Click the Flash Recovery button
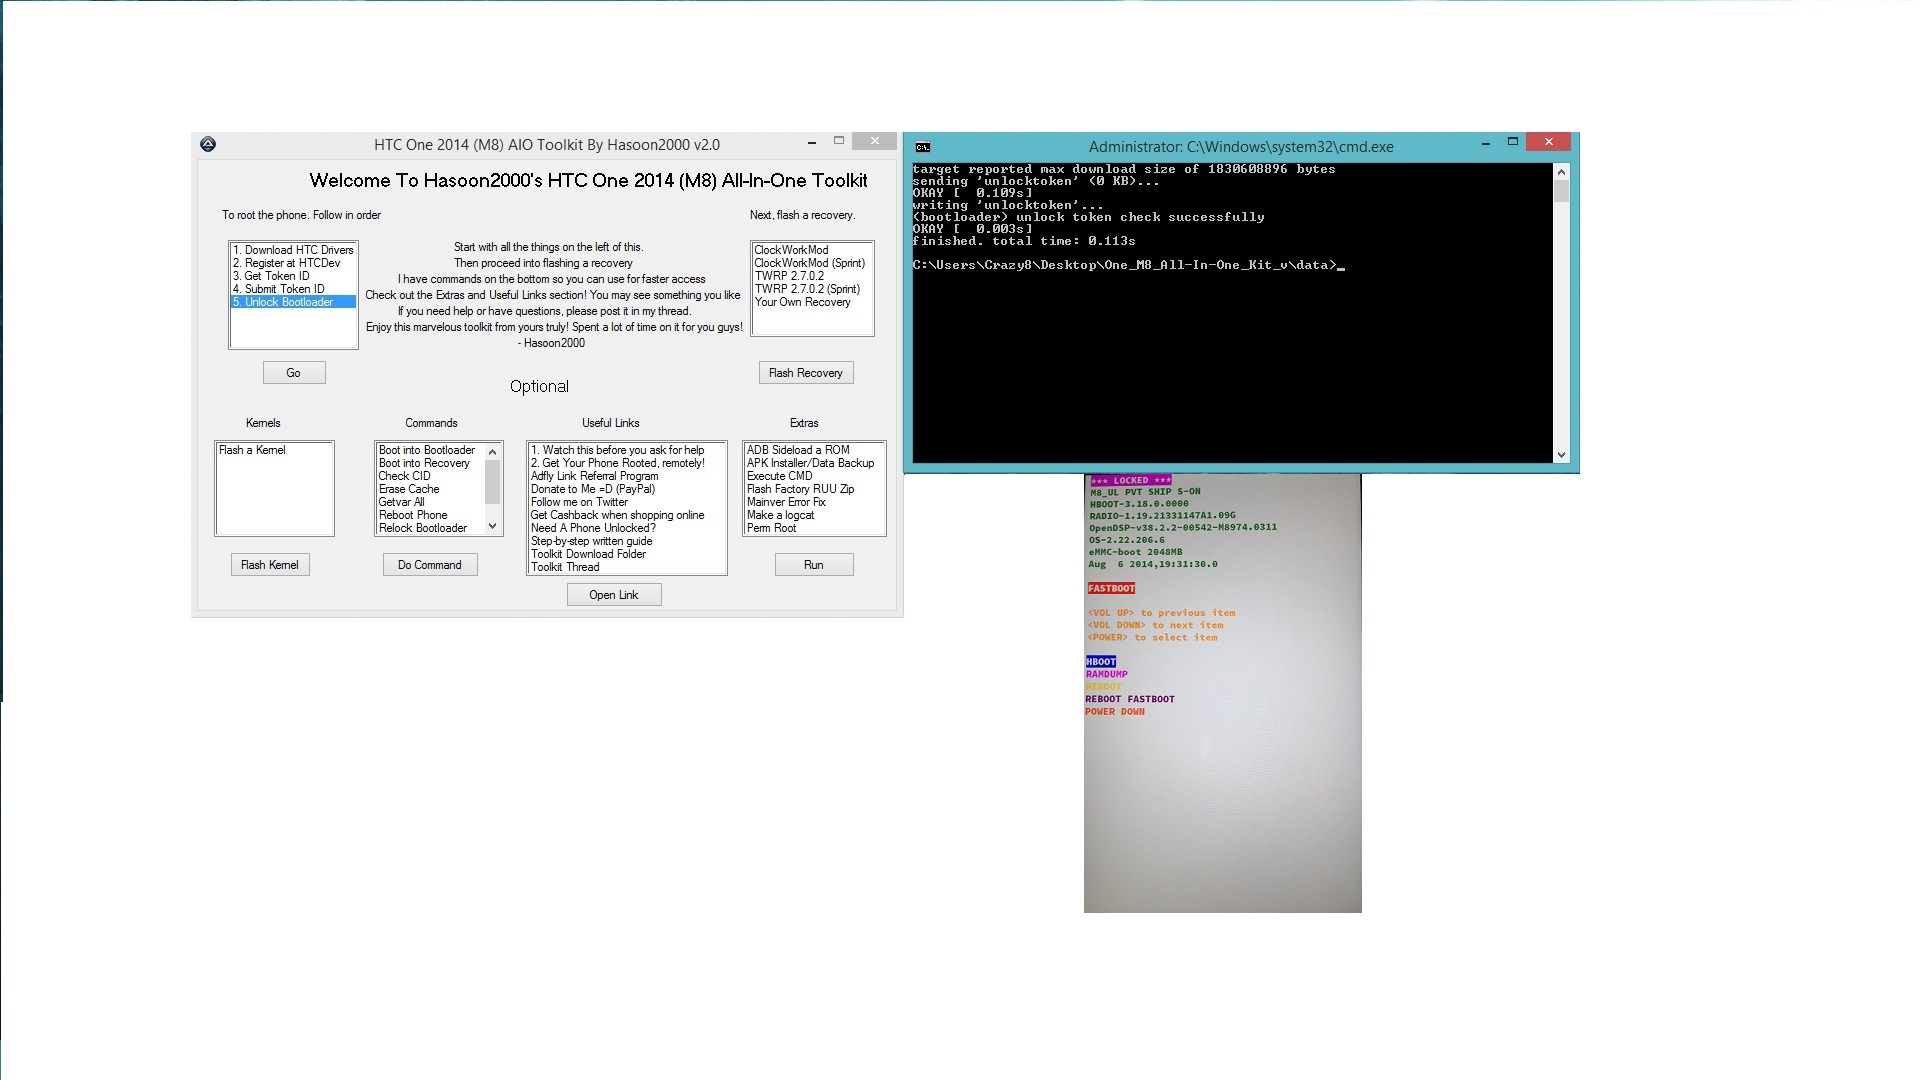The height and width of the screenshot is (1080, 1920). click(806, 373)
